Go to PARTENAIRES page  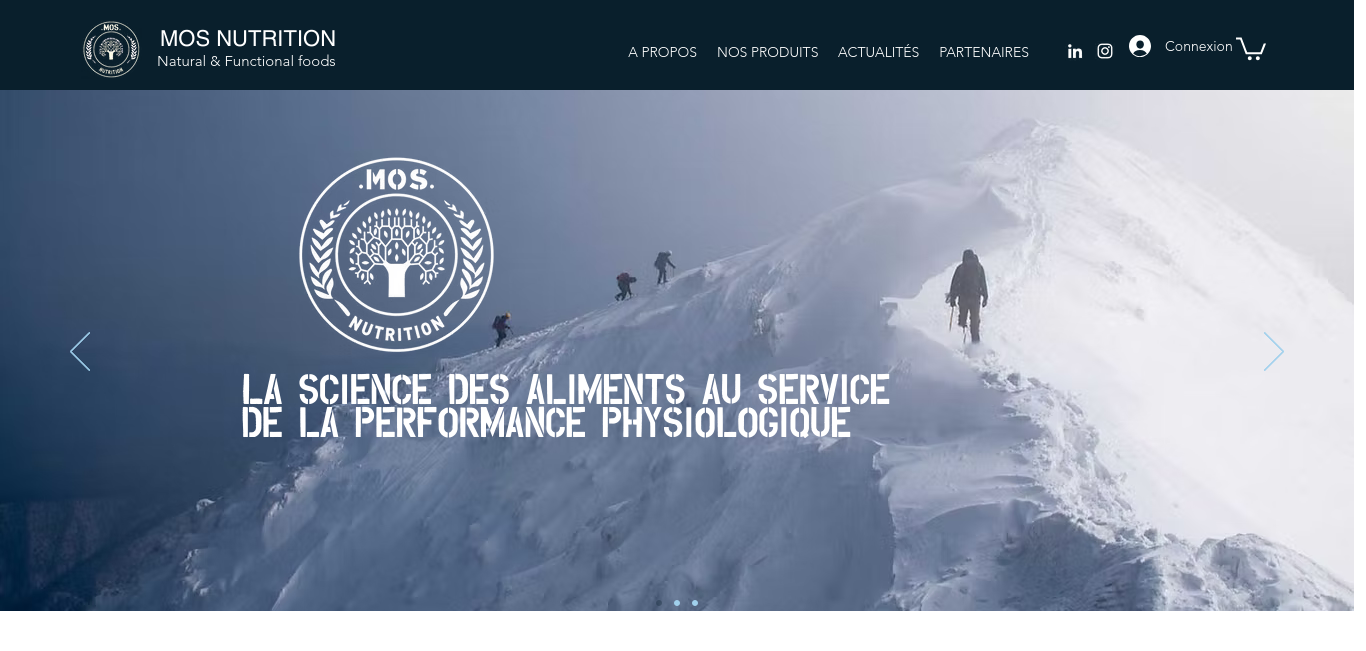tap(984, 52)
